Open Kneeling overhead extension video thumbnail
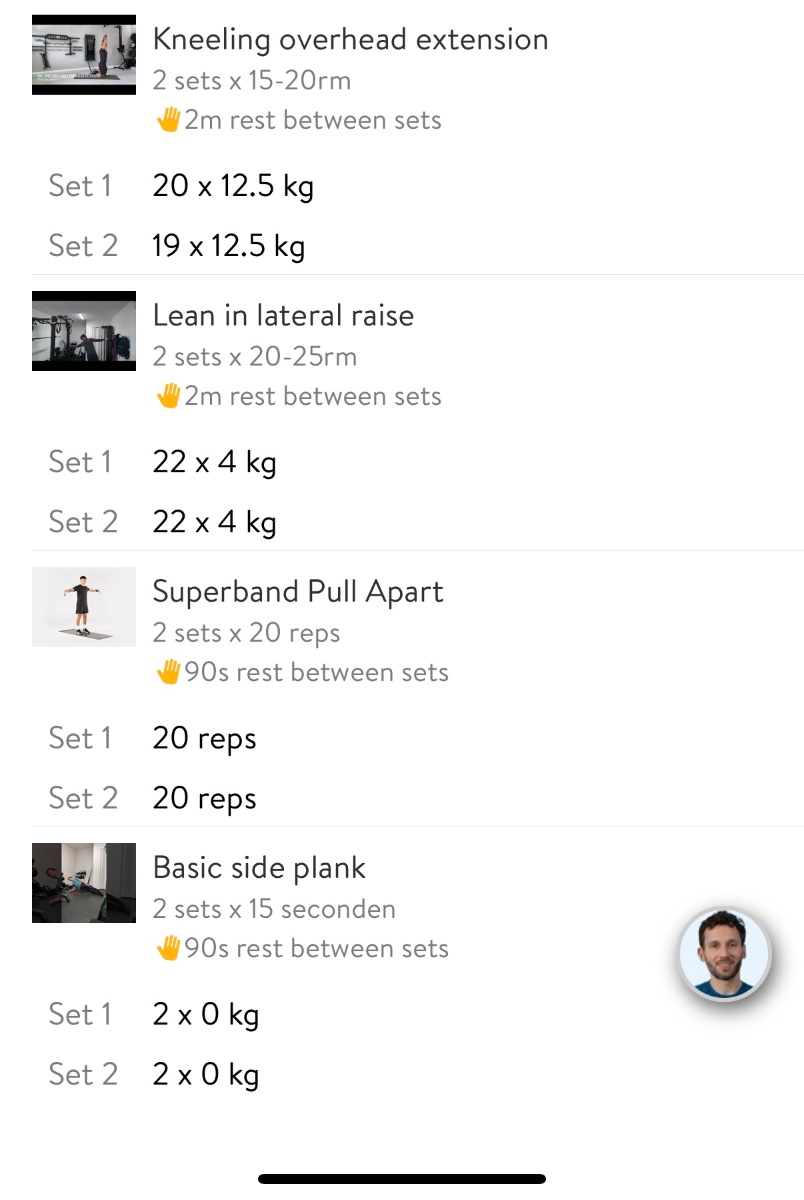The height and width of the screenshot is (1200, 804). coord(84,55)
